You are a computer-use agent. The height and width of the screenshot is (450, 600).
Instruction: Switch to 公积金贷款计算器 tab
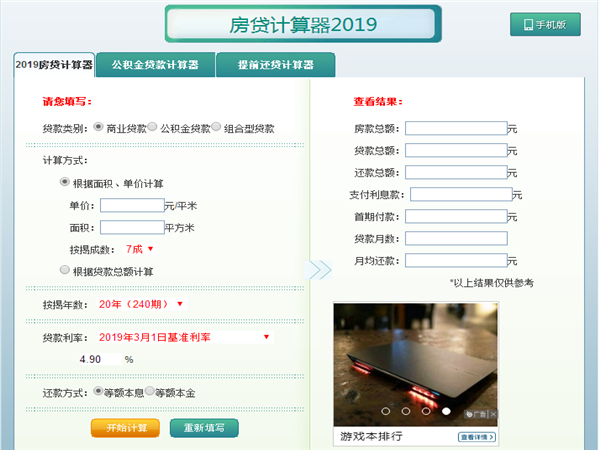(x=155, y=65)
